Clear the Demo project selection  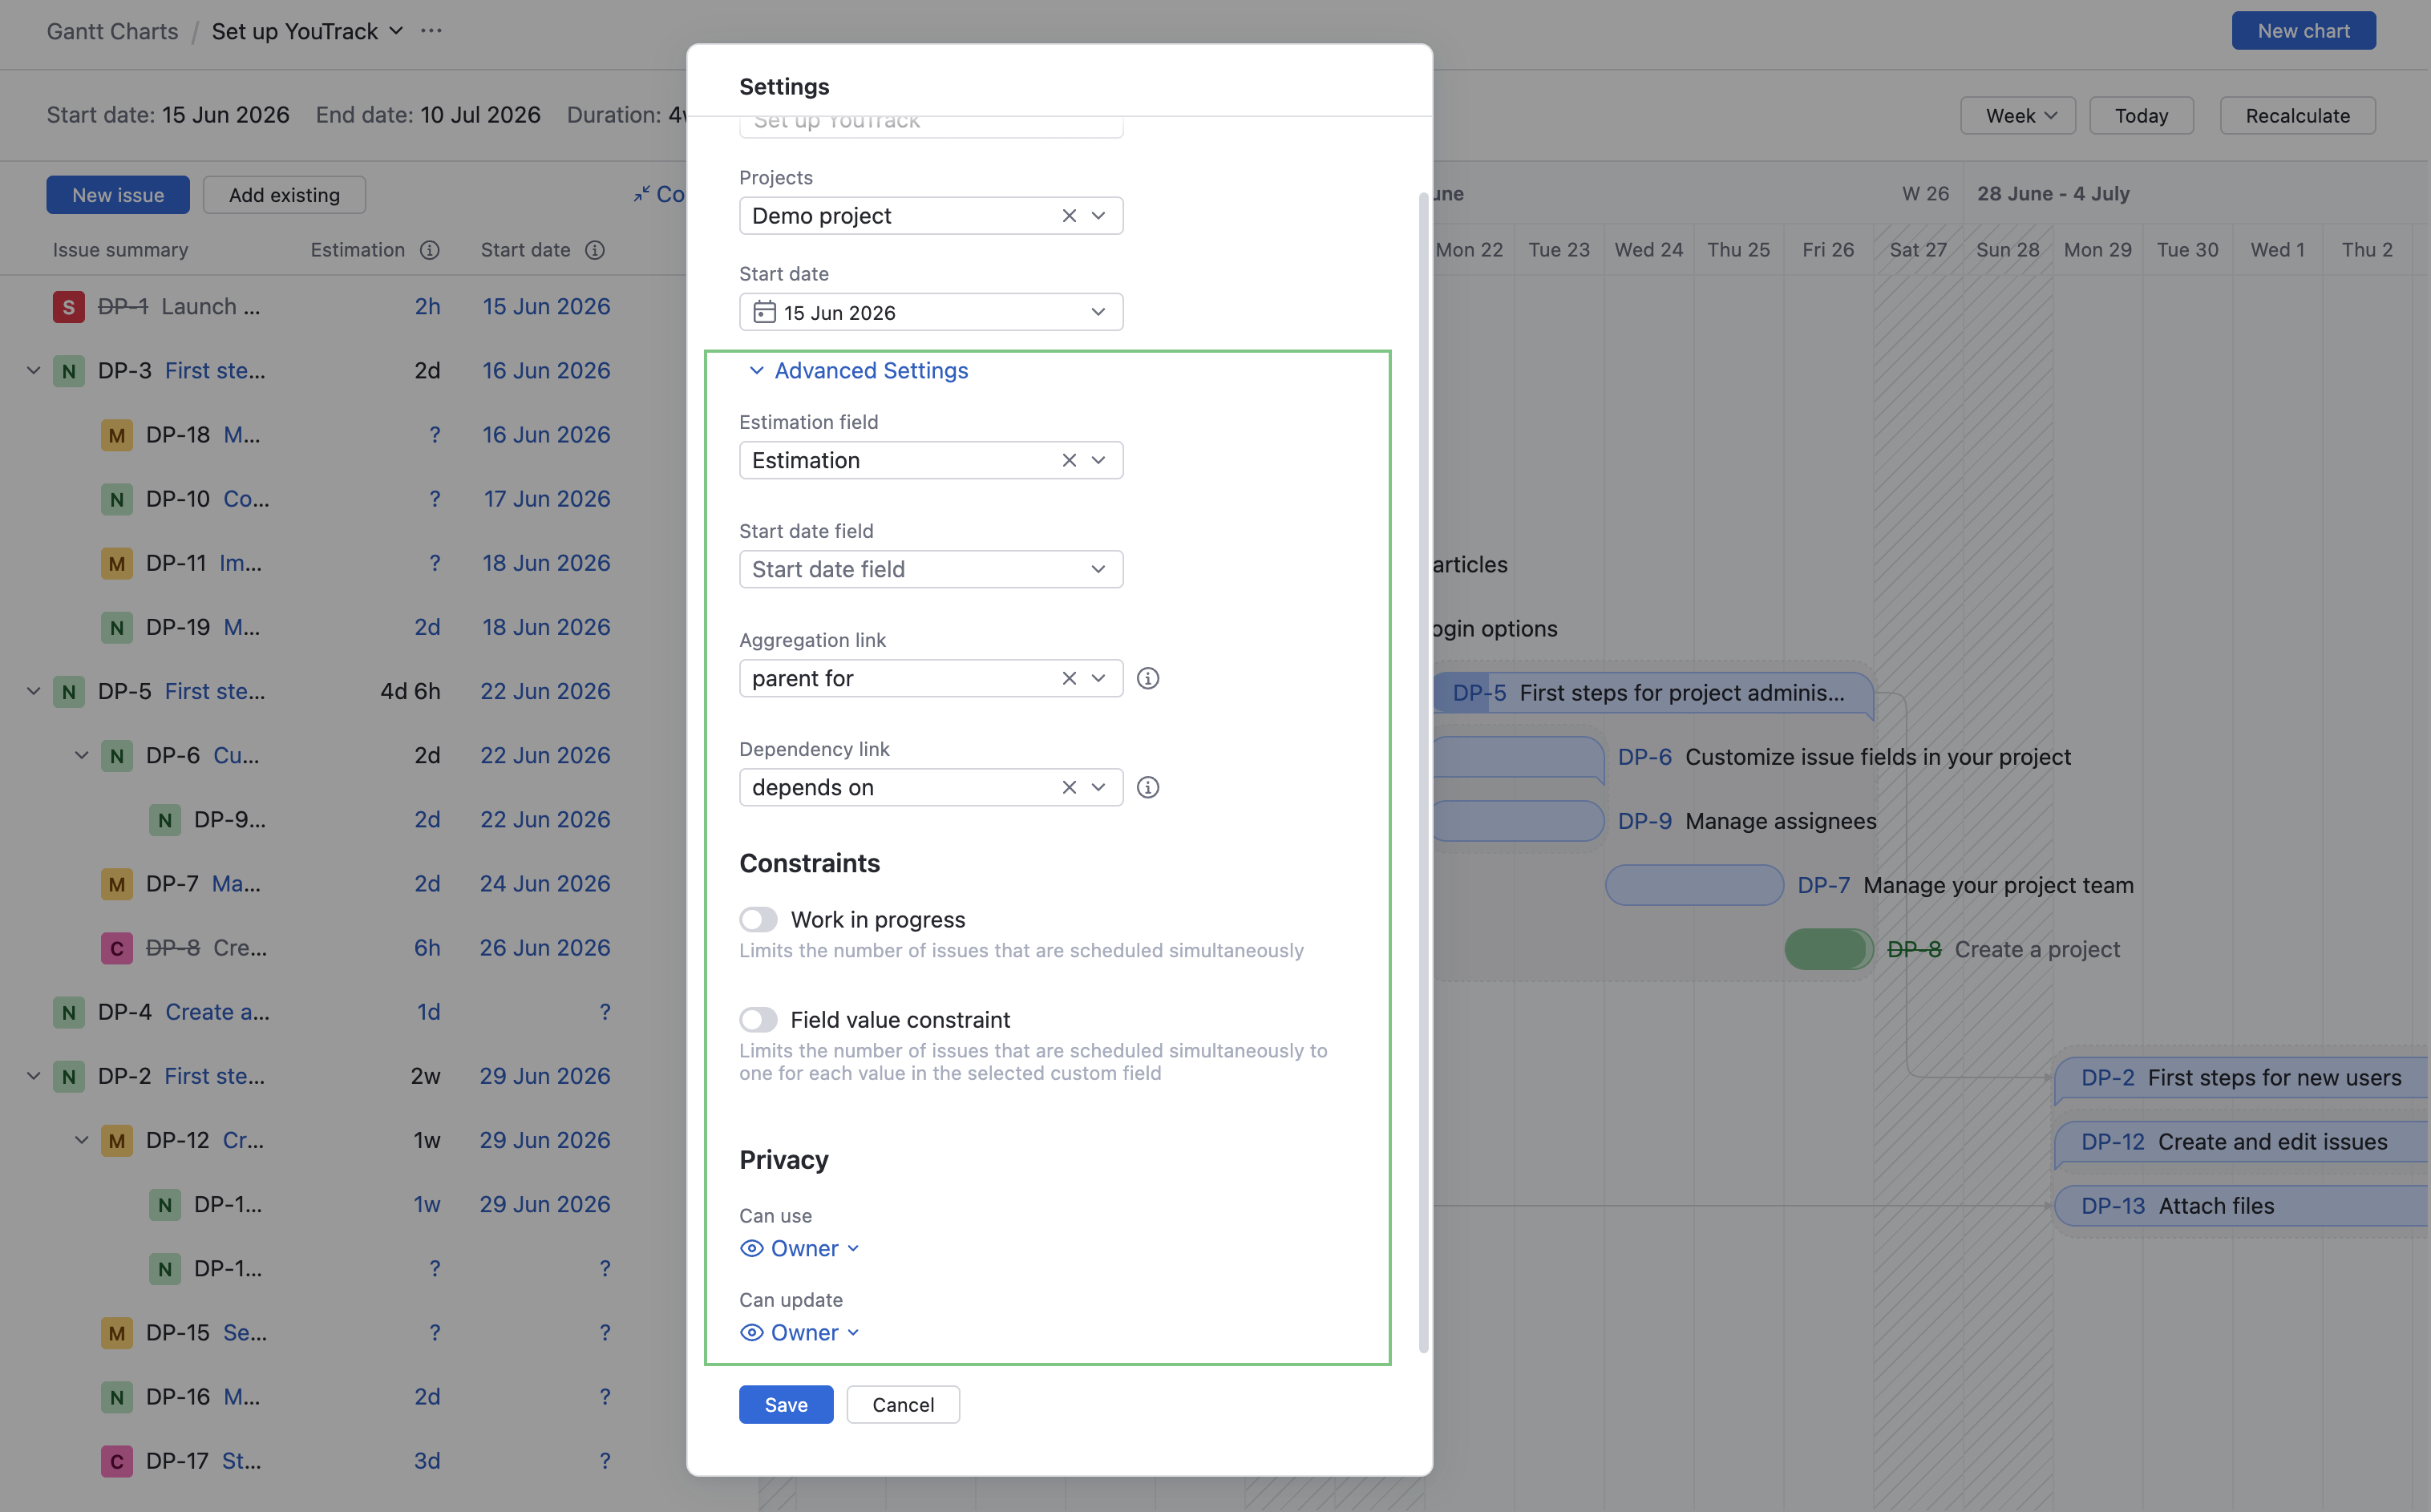pyautogui.click(x=1069, y=216)
